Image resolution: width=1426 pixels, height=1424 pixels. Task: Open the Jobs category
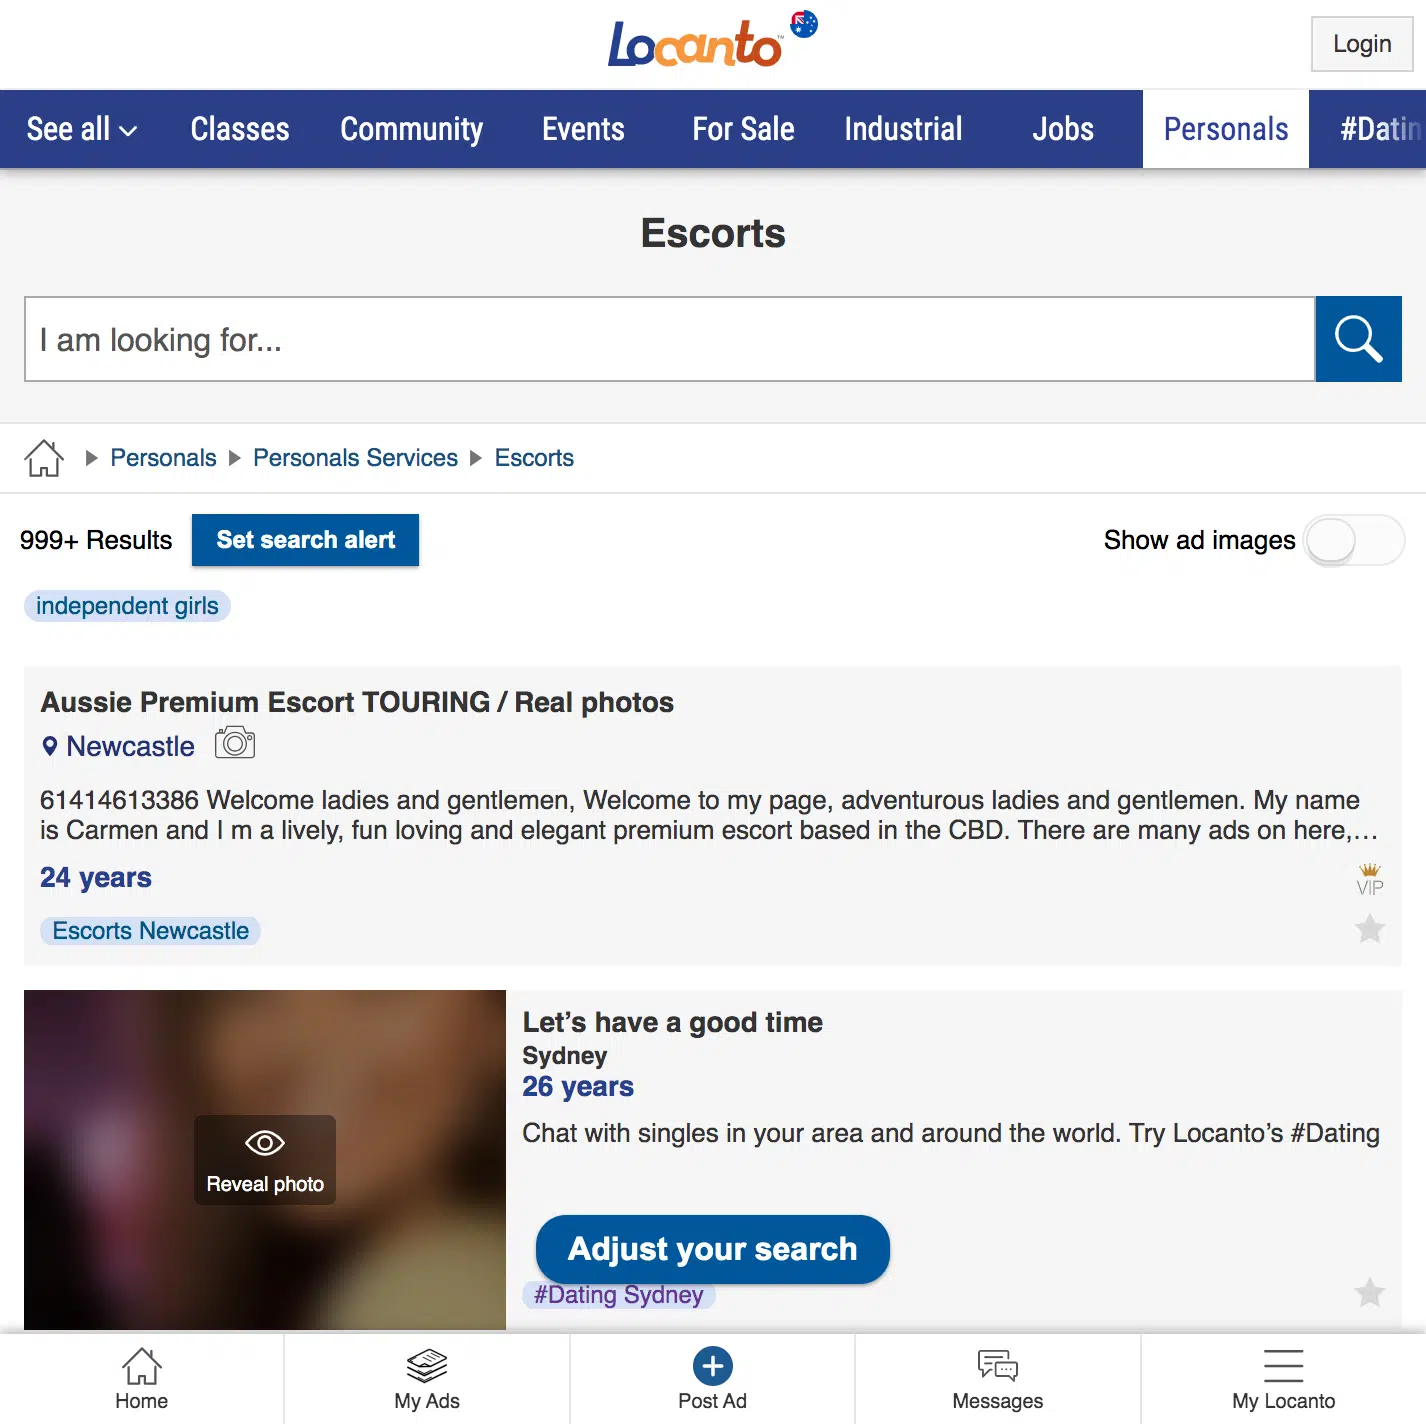click(x=1063, y=129)
